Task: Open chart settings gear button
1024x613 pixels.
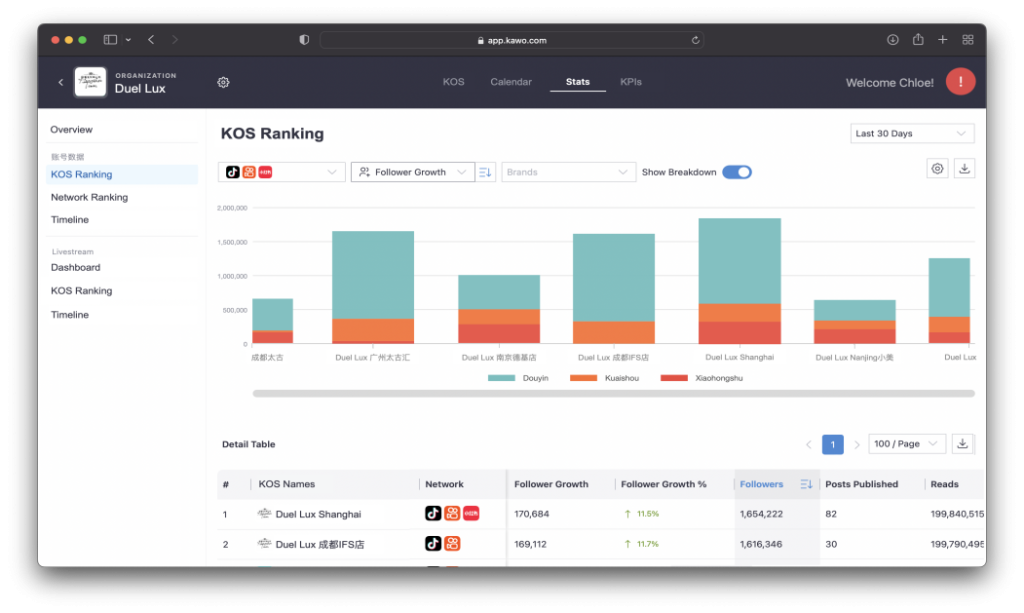Action: pos(937,169)
